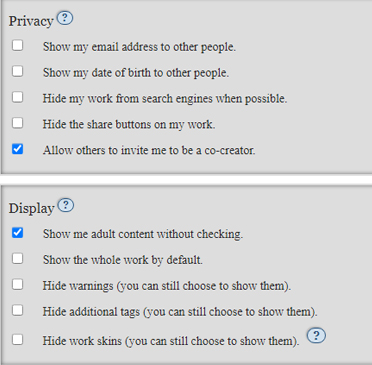Viewport: 372px width, 365px height.
Task: Open help icon beside Hide work skins
Action: [x=316, y=336]
